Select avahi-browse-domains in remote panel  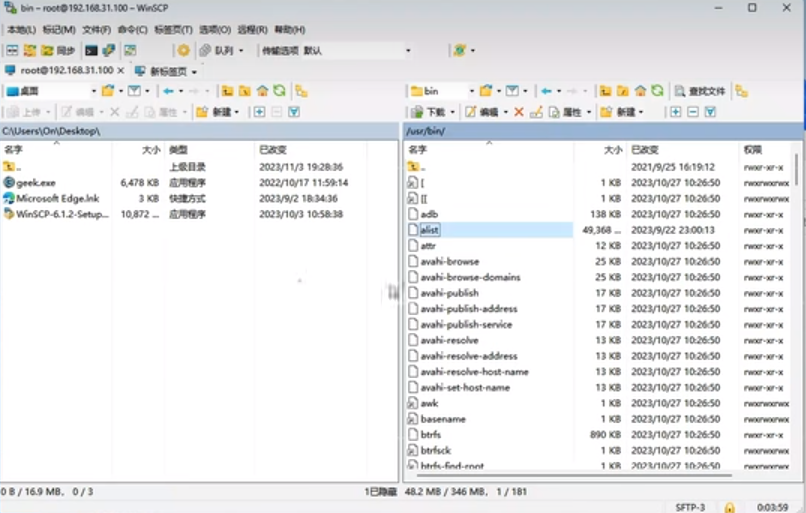click(470, 277)
